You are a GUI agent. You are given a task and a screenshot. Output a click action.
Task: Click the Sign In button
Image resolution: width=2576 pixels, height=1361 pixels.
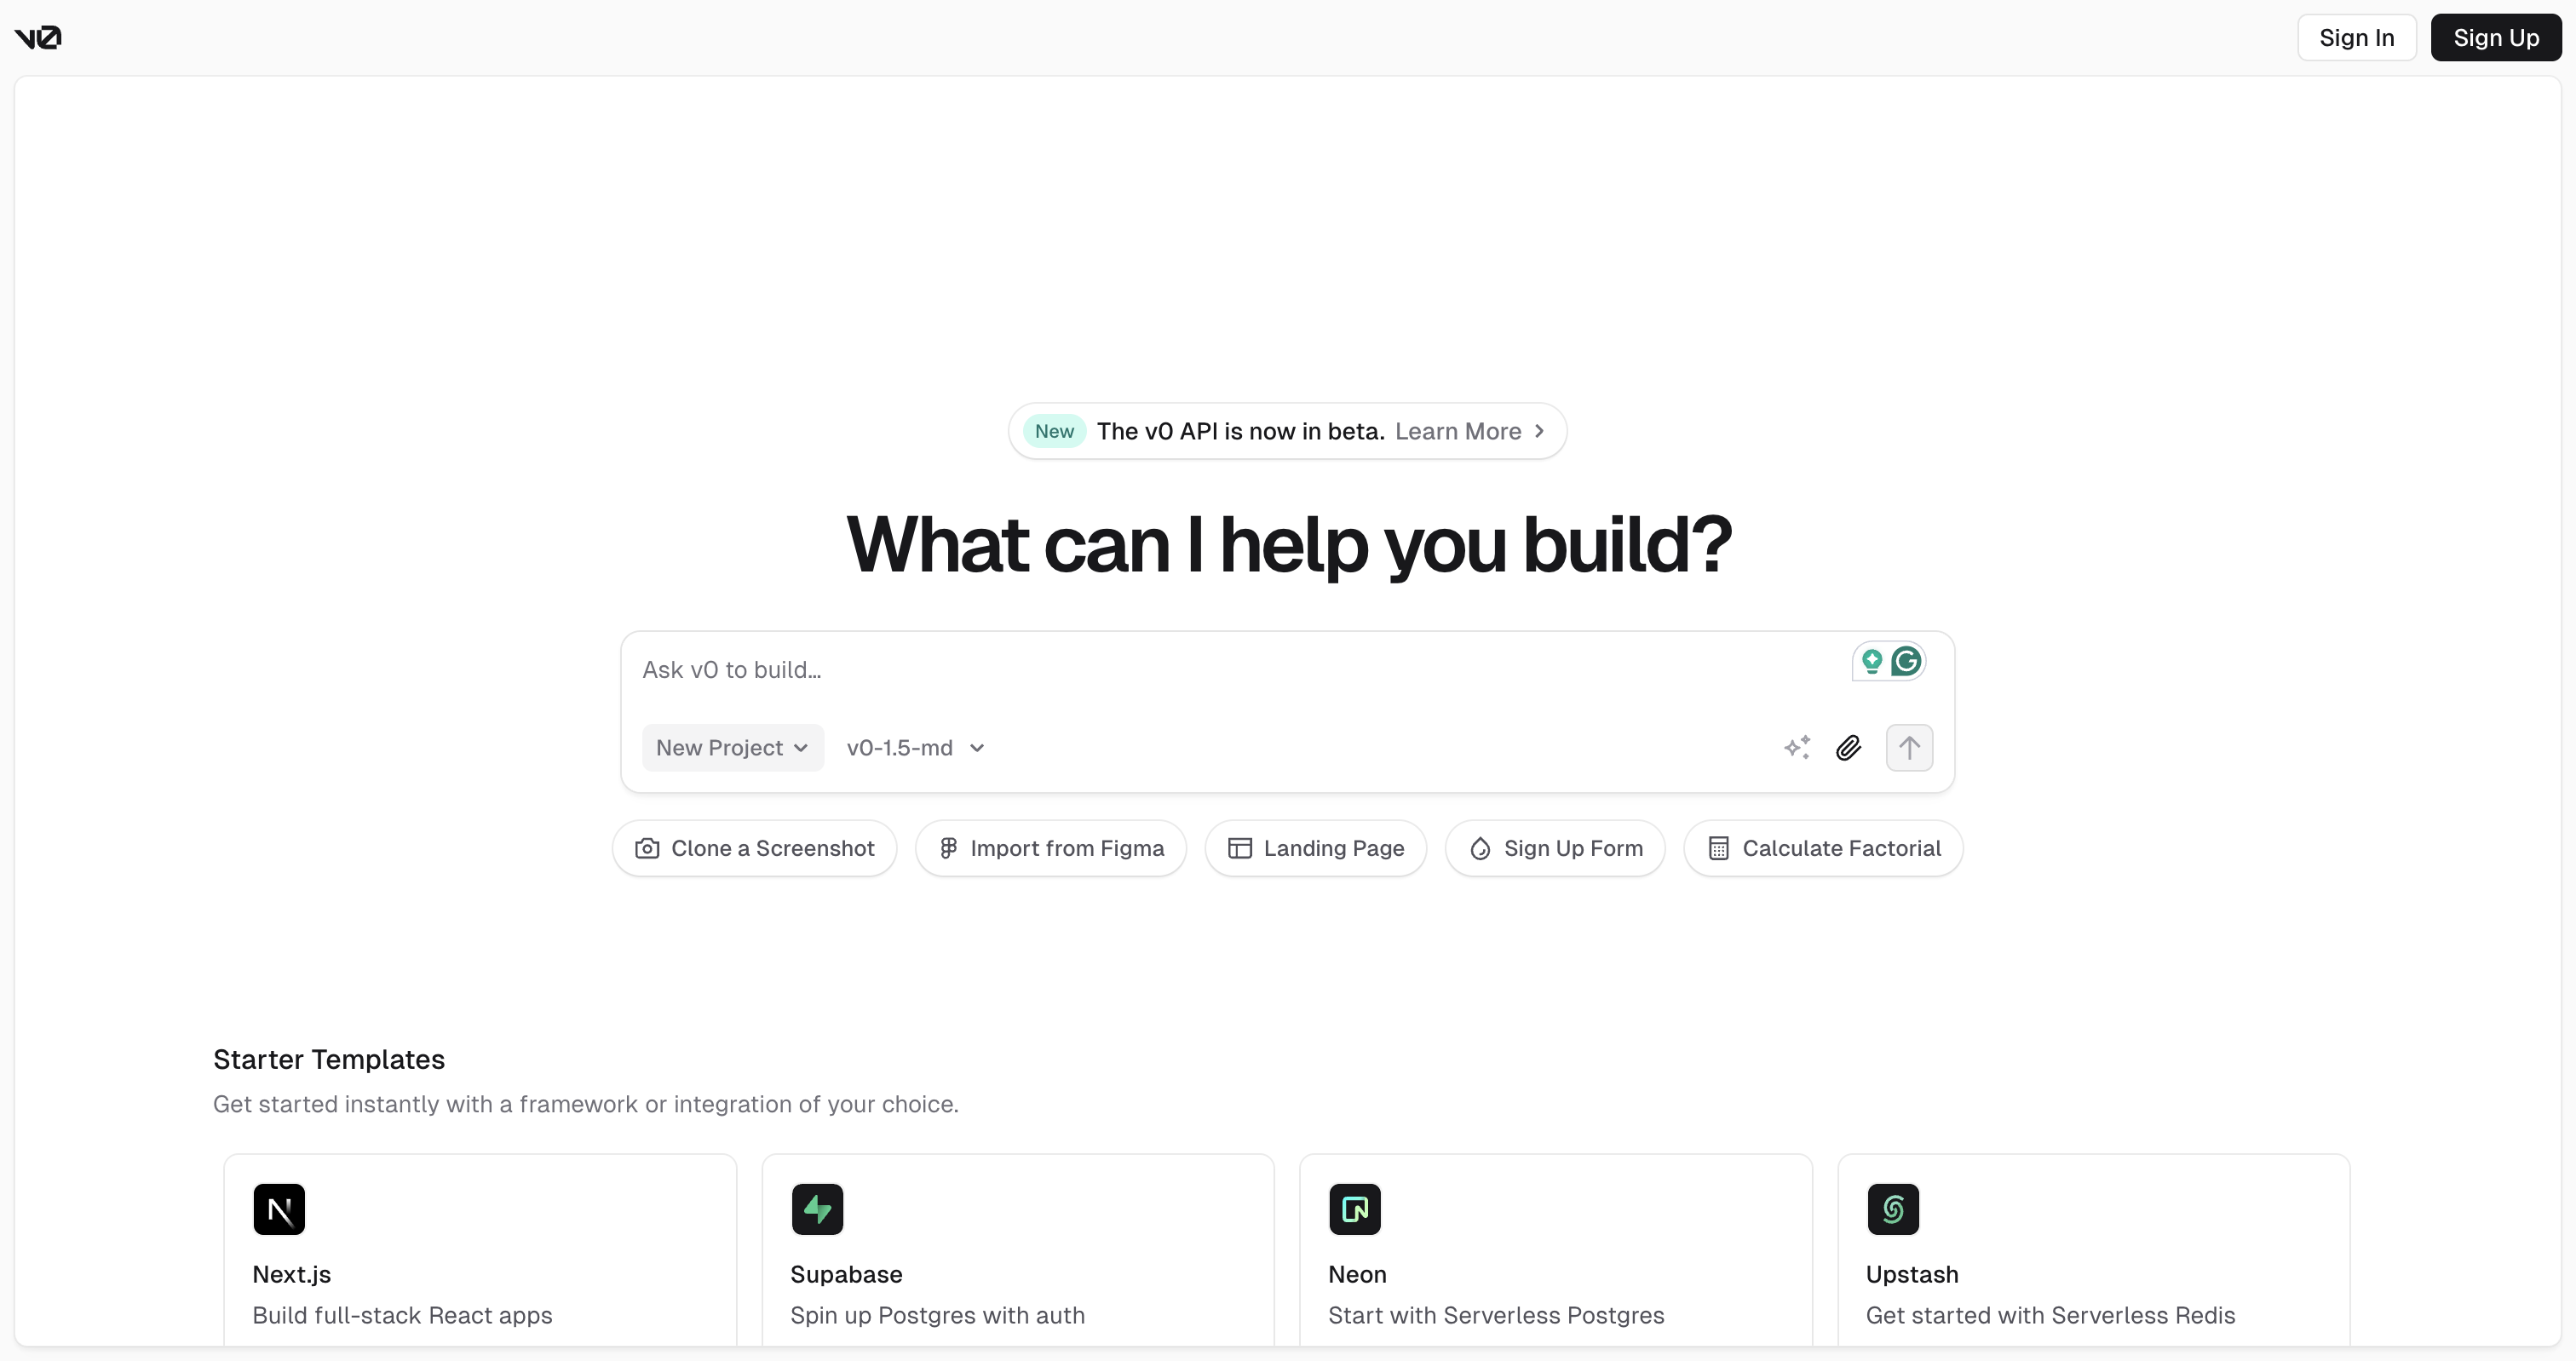2356,38
